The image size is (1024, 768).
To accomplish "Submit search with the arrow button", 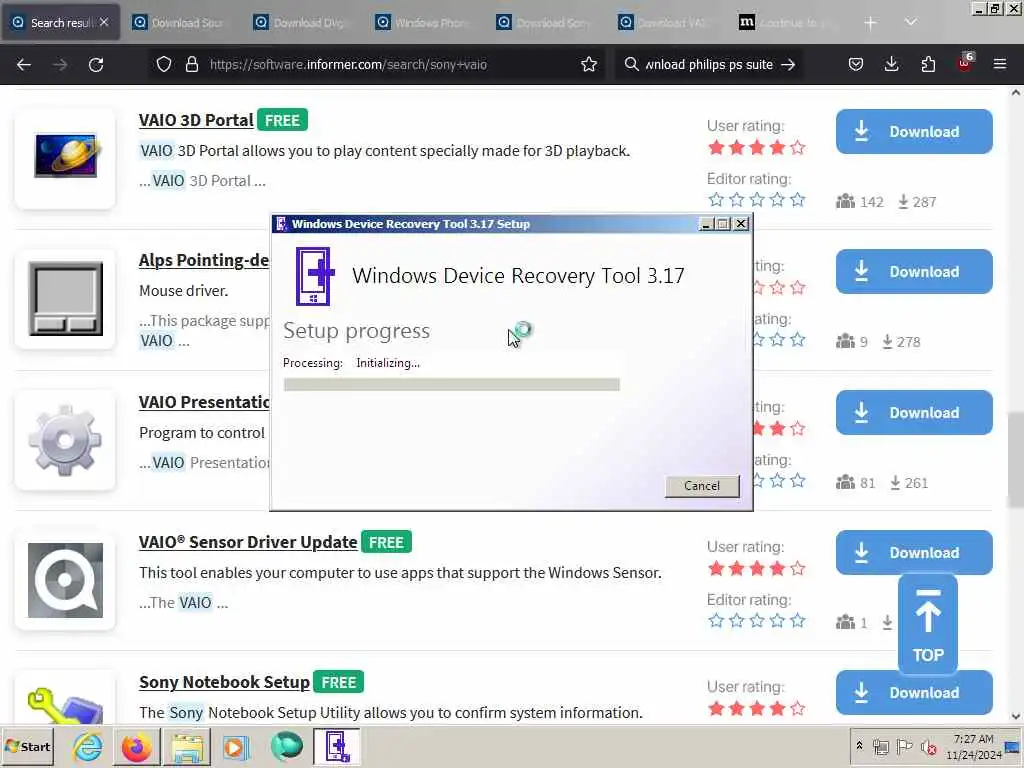I will 788,65.
